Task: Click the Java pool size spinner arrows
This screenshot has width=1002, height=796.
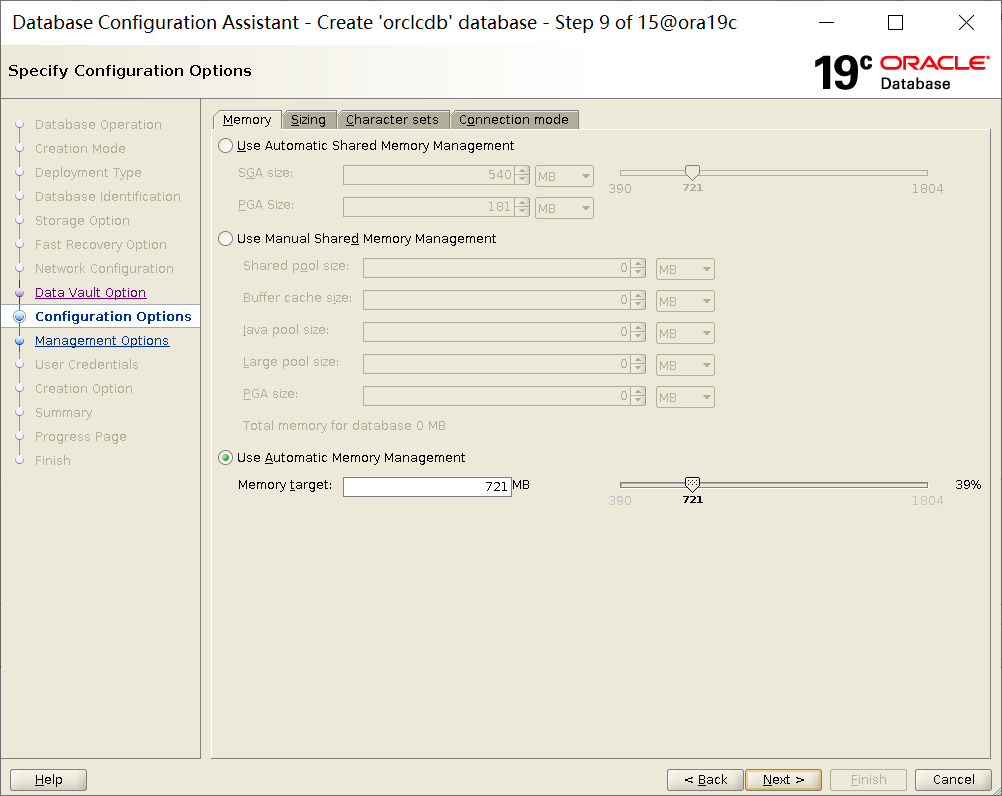Action: click(638, 332)
